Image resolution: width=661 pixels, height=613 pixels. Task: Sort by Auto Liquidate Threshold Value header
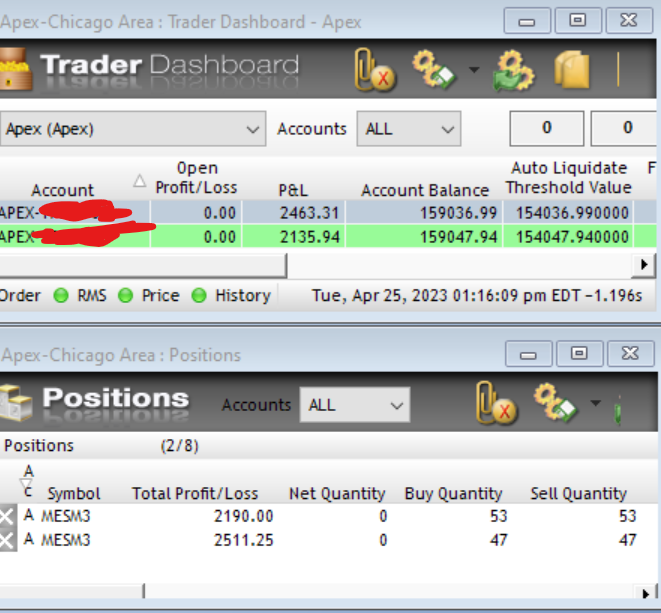(x=569, y=178)
